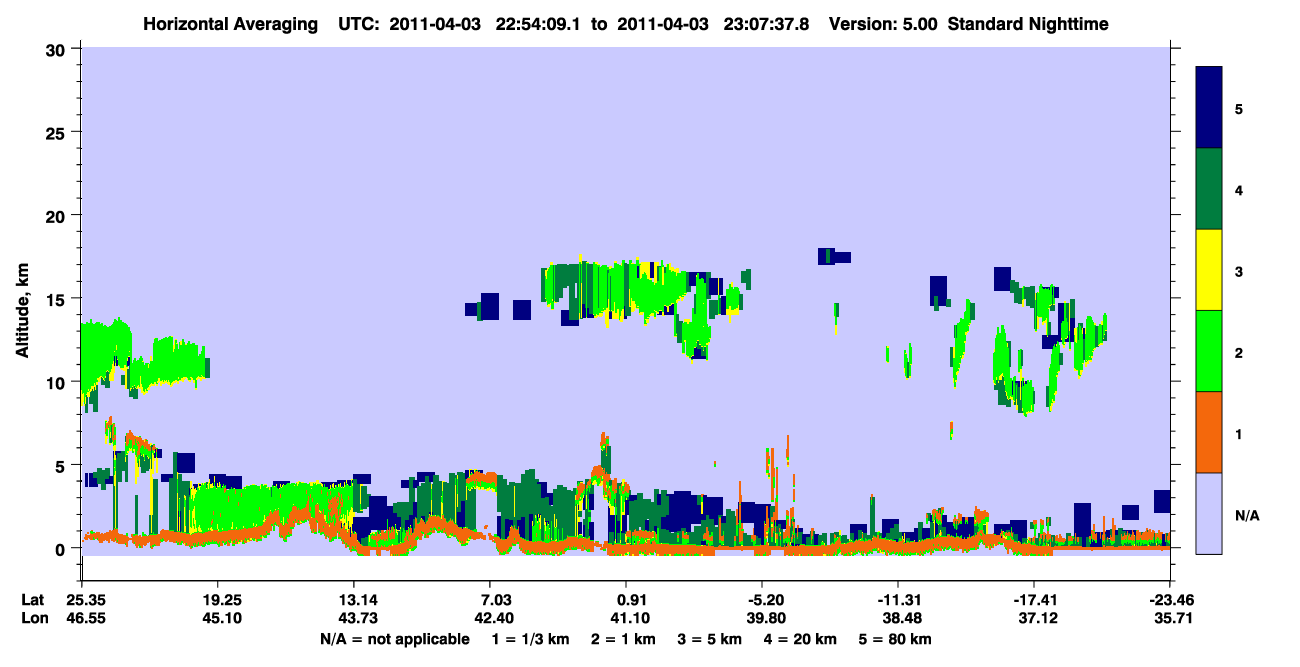1300x667 pixels.
Task: Click the 20 altitude tick label
Action: tap(58, 216)
